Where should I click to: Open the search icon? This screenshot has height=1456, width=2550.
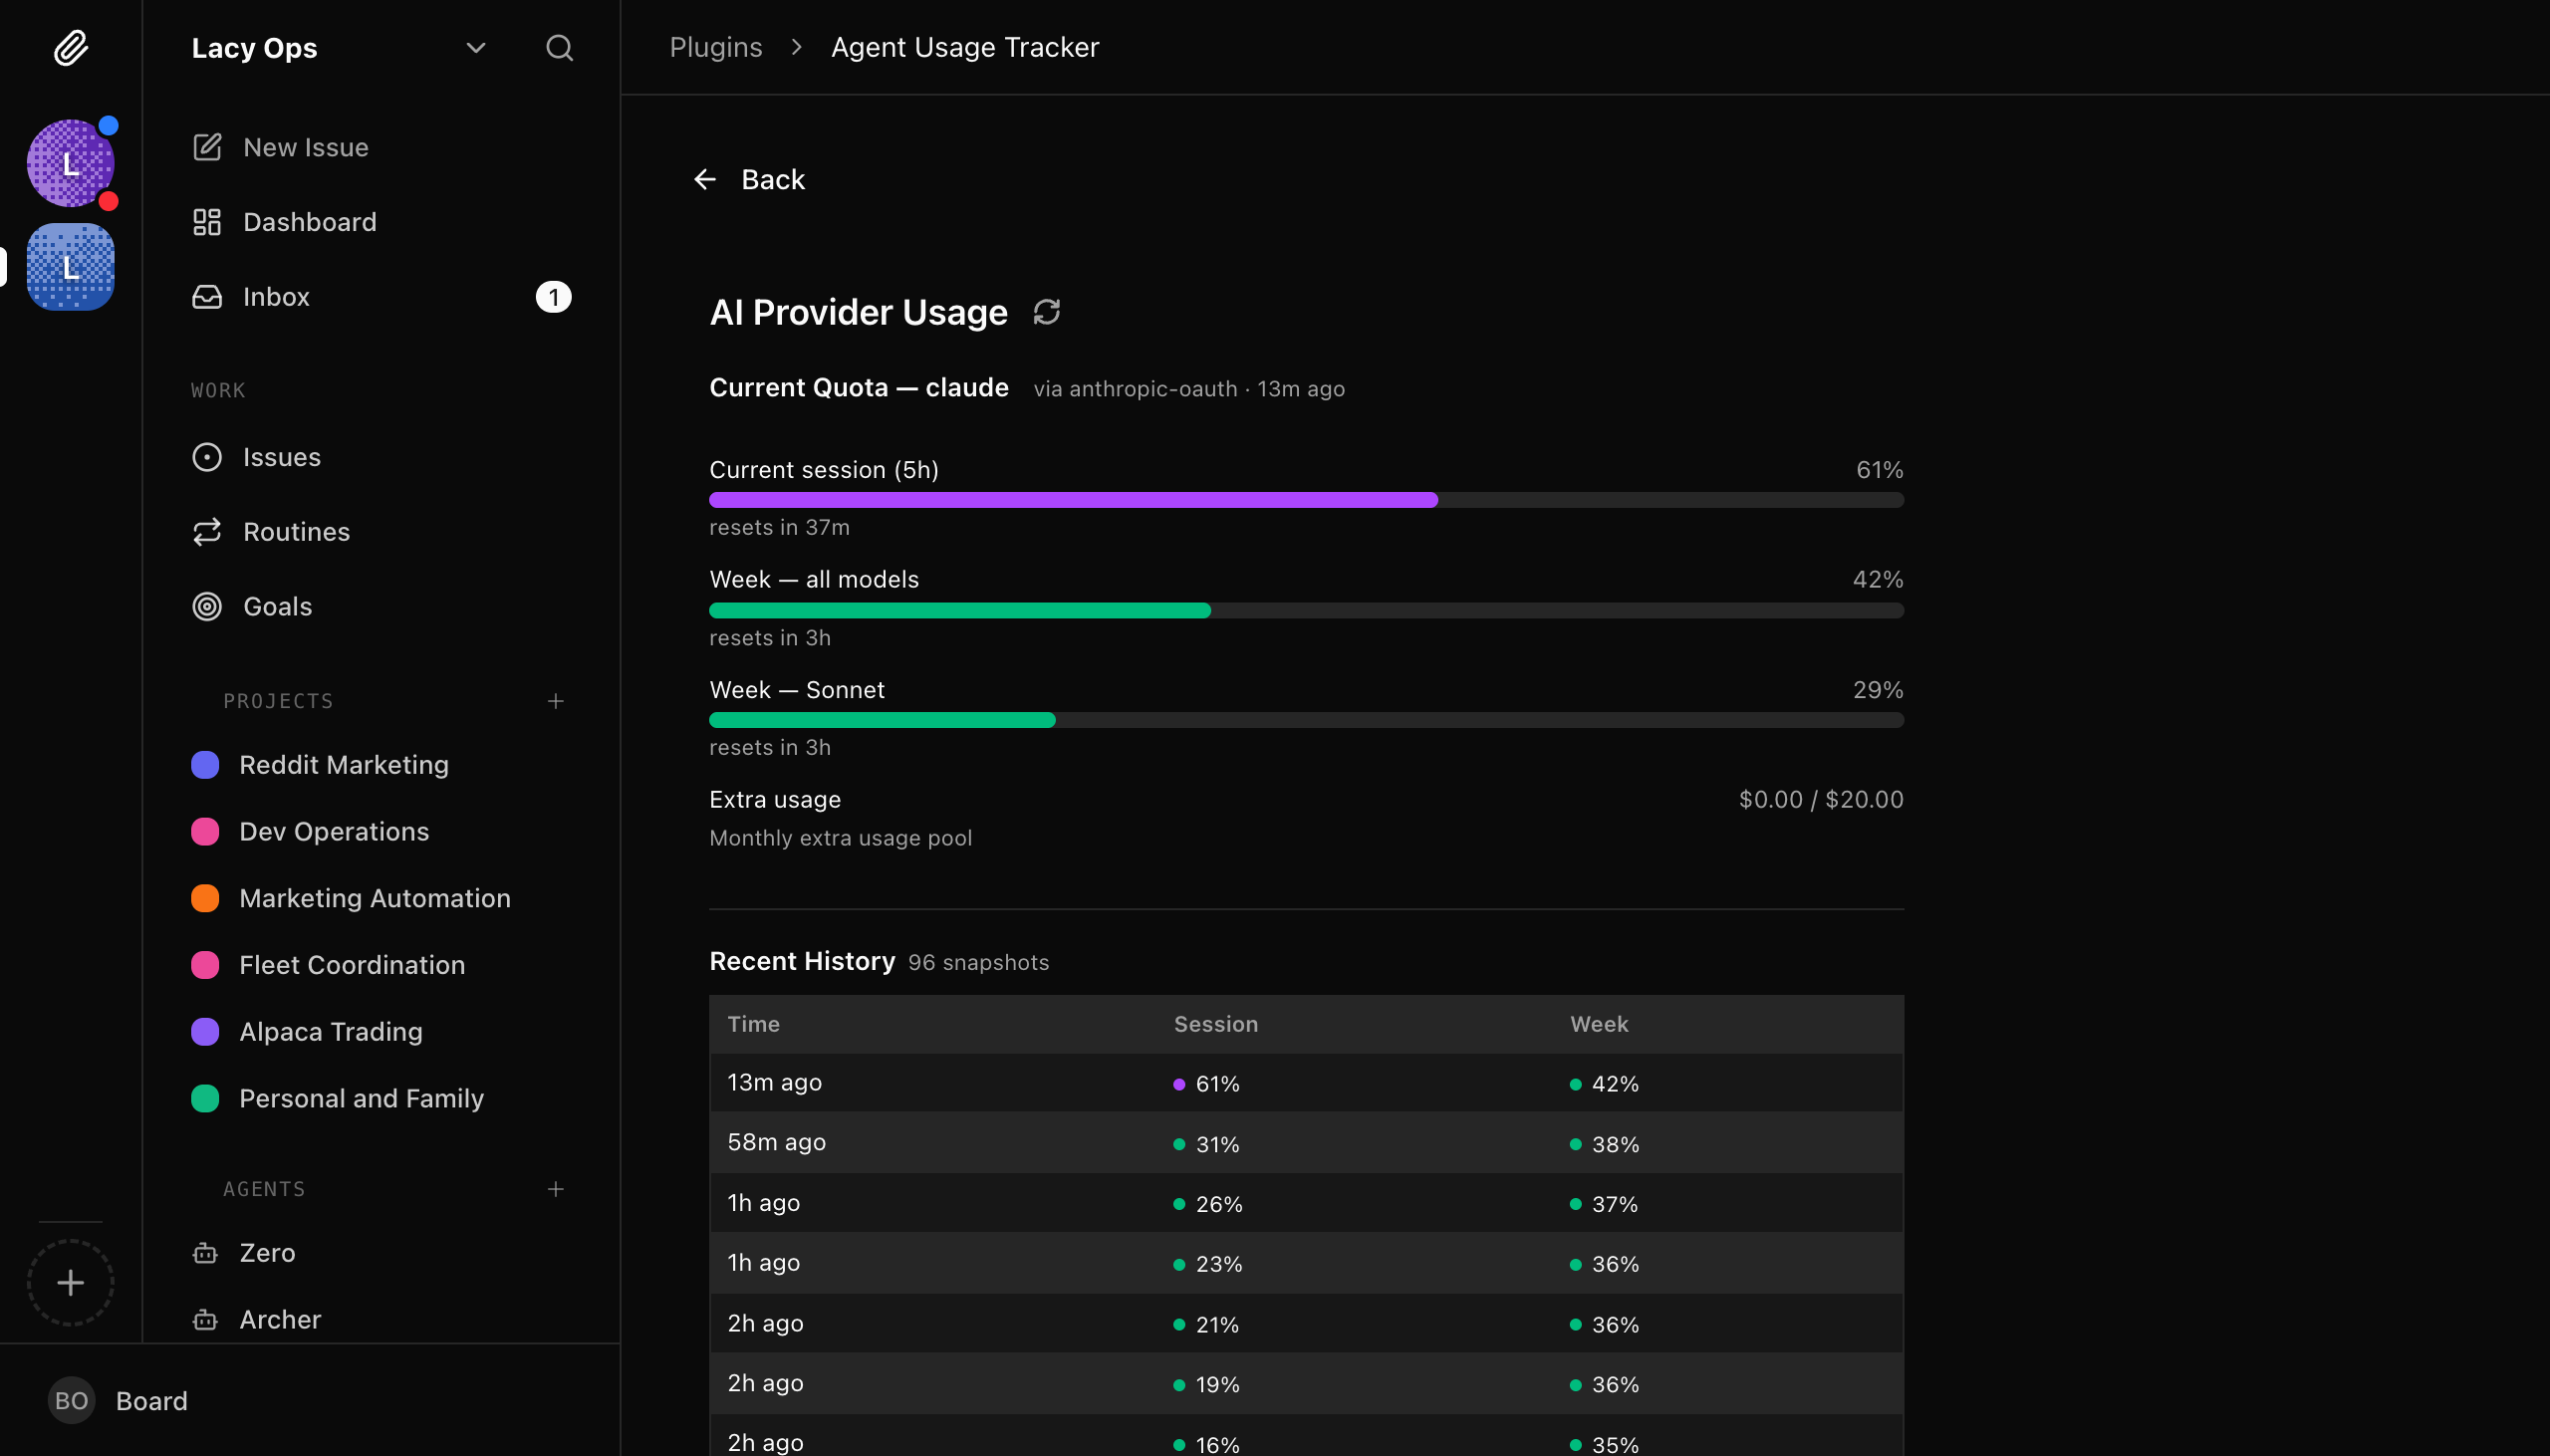[x=559, y=47]
